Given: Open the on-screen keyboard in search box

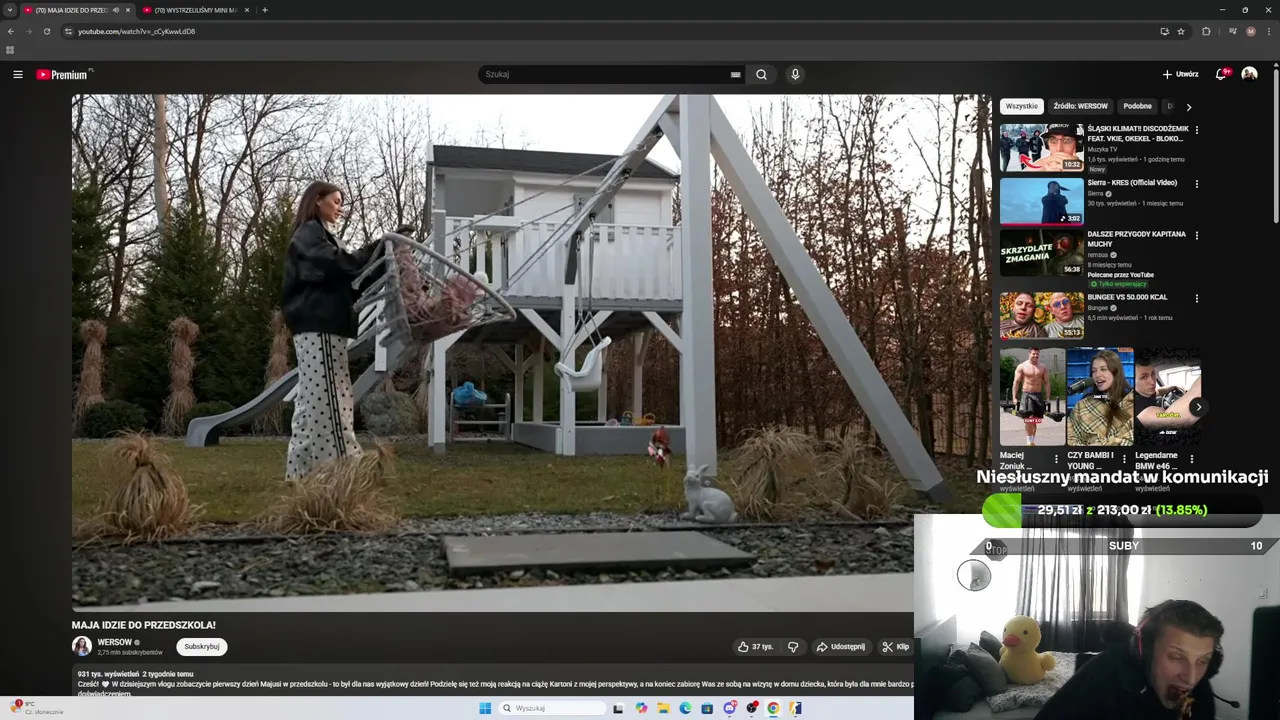Looking at the screenshot, I should pos(735,74).
